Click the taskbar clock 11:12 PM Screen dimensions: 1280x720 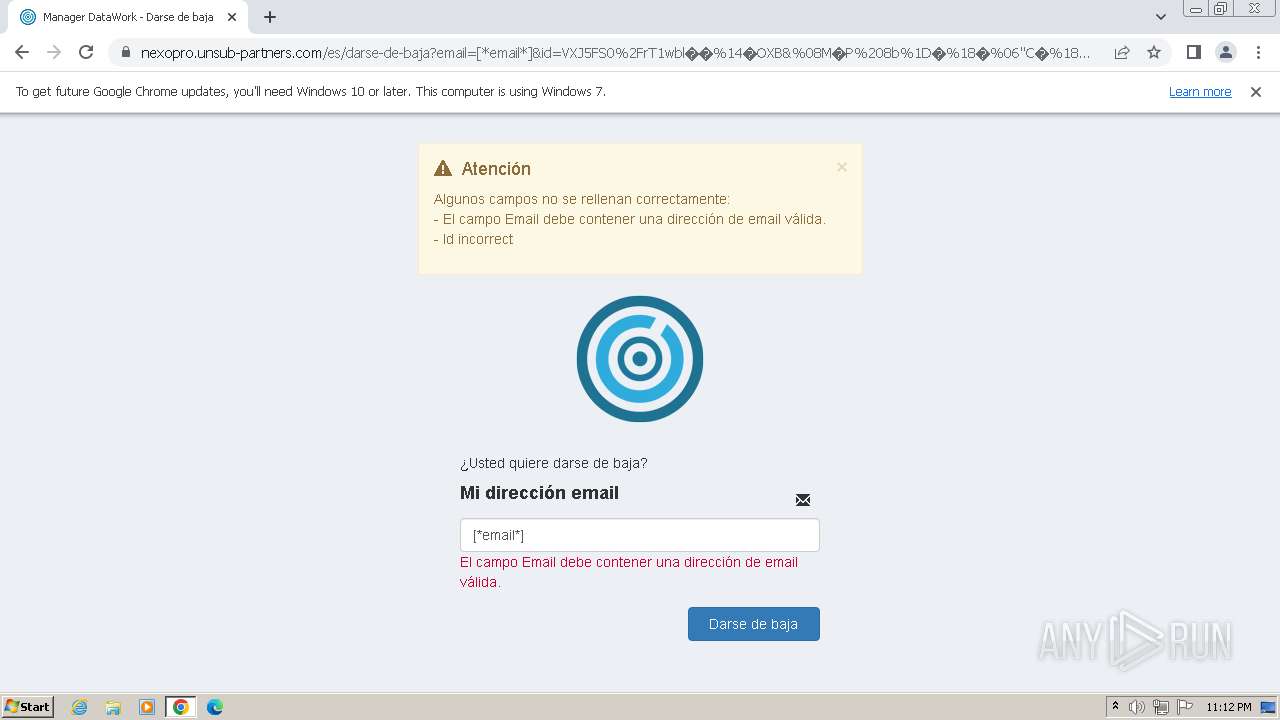(x=1229, y=707)
